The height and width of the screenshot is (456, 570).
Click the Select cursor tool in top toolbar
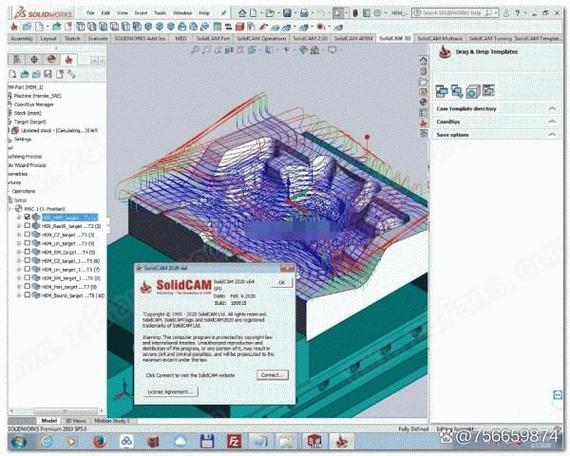pos(338,13)
